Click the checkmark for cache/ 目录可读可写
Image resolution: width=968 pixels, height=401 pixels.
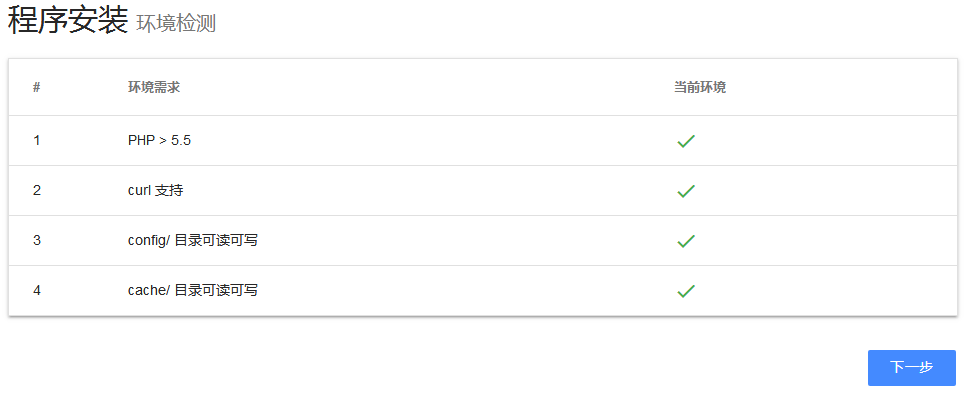click(686, 291)
